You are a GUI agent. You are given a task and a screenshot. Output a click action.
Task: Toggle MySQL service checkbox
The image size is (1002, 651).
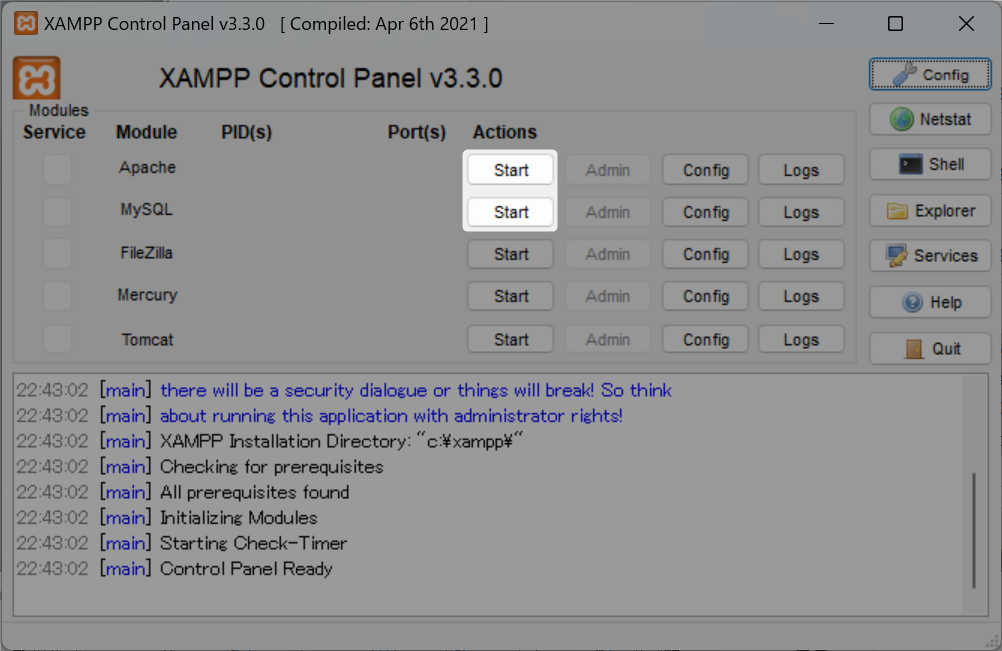click(x=57, y=211)
